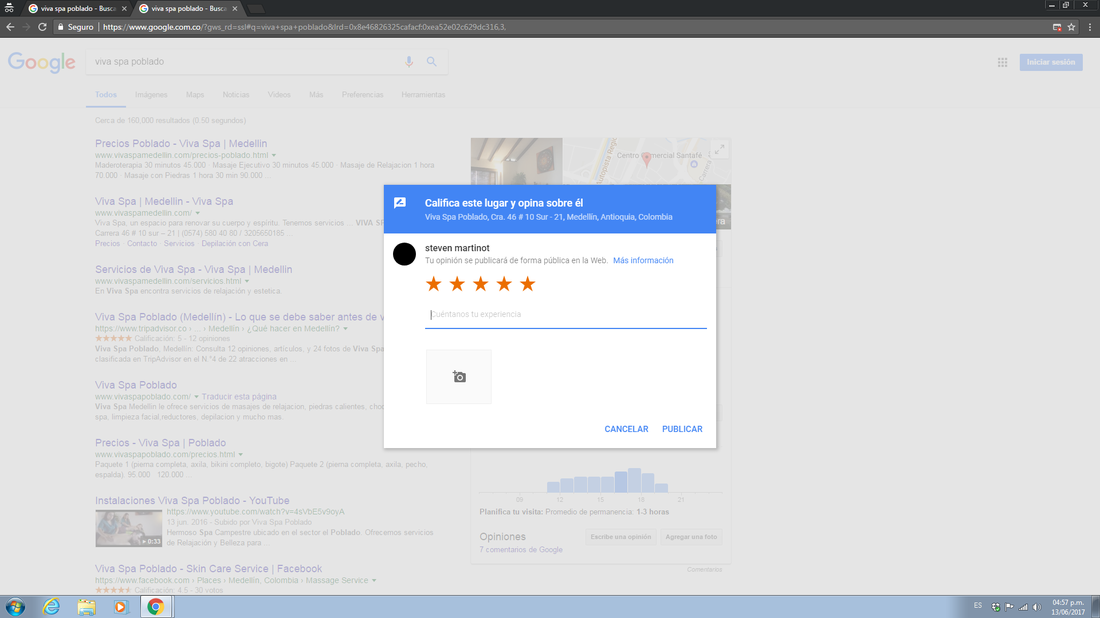Click the 'Escribe una opinión' button
1100x618 pixels.
coord(621,537)
